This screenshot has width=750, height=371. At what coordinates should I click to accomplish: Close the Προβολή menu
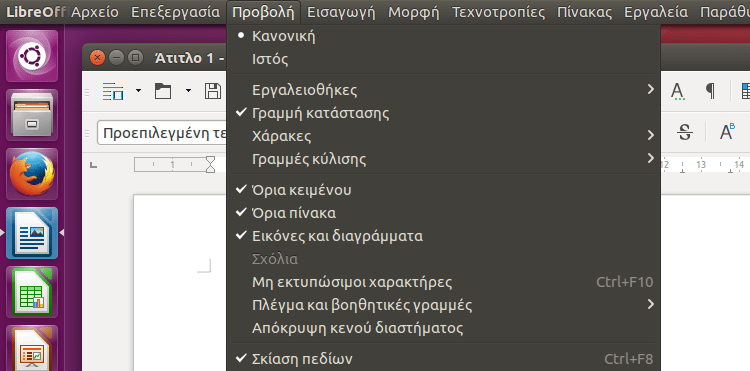264,12
